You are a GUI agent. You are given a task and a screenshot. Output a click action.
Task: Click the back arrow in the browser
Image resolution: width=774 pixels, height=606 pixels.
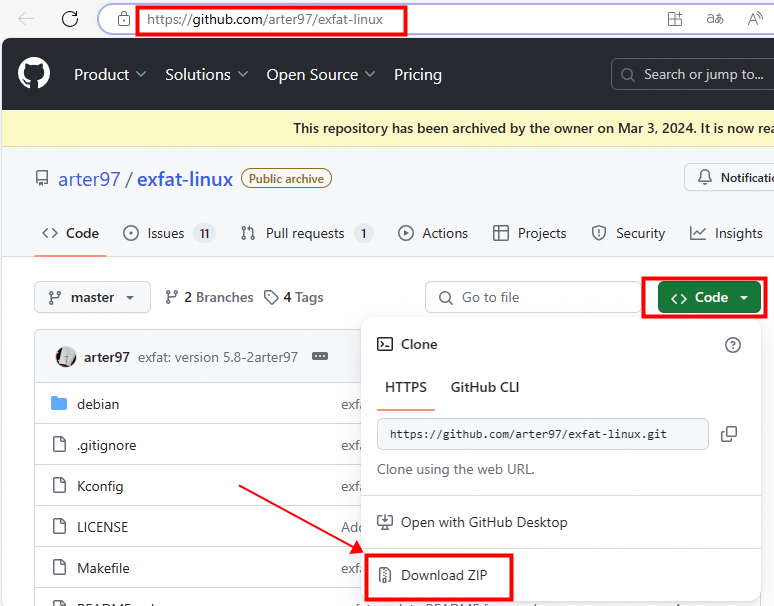pos(26,19)
